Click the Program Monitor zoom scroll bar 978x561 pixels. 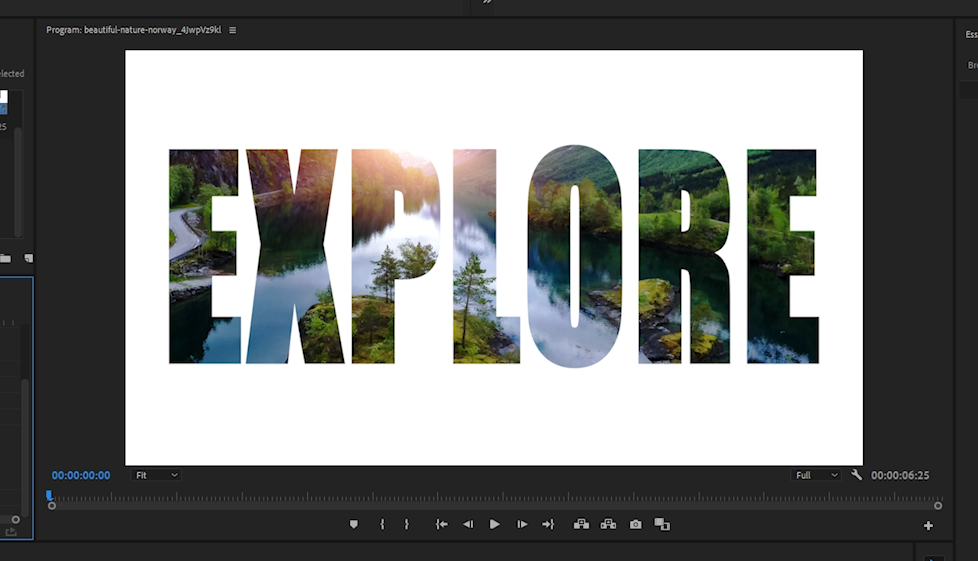pos(495,506)
